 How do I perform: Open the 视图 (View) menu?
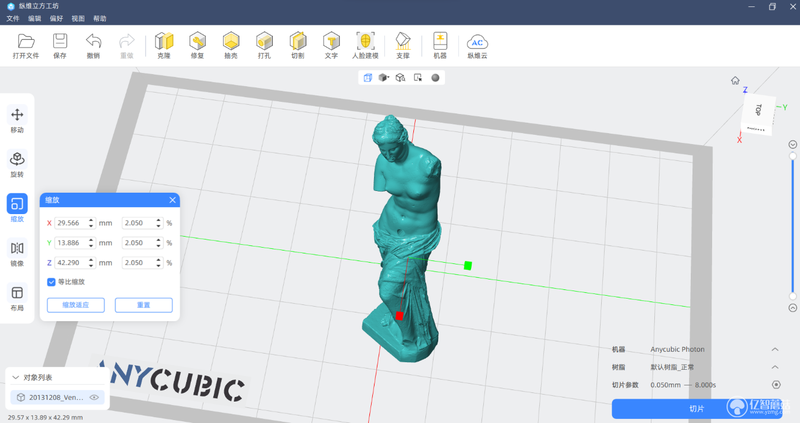[x=78, y=18]
